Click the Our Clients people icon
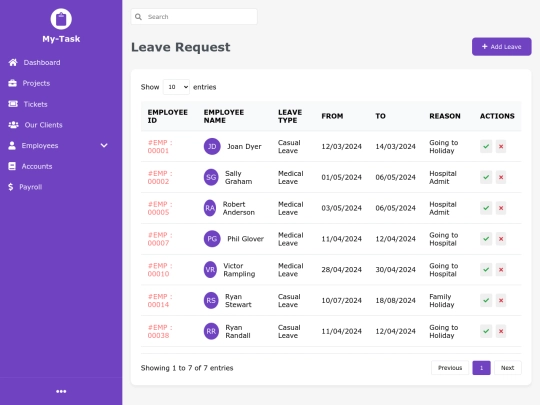Image resolution: width=540 pixels, height=405 pixels. pos(13,125)
